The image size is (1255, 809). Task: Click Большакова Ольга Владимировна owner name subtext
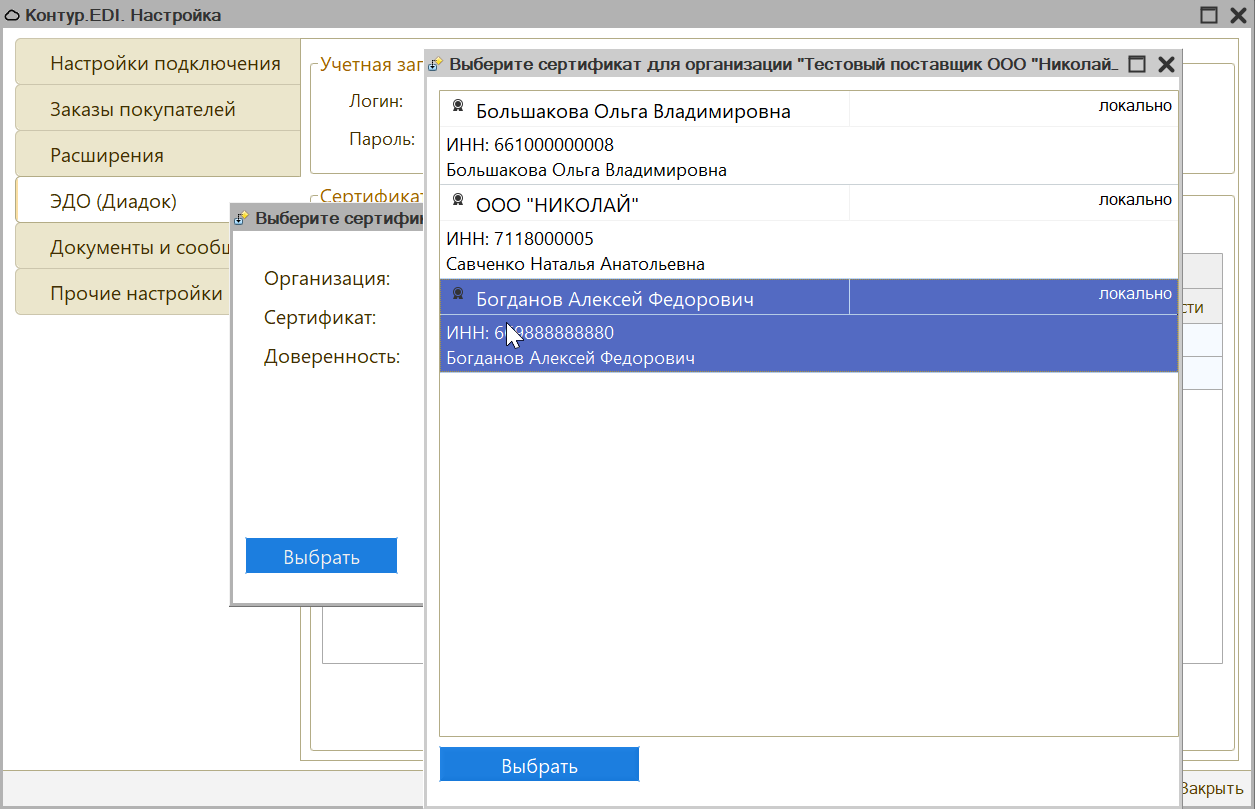tap(586, 170)
